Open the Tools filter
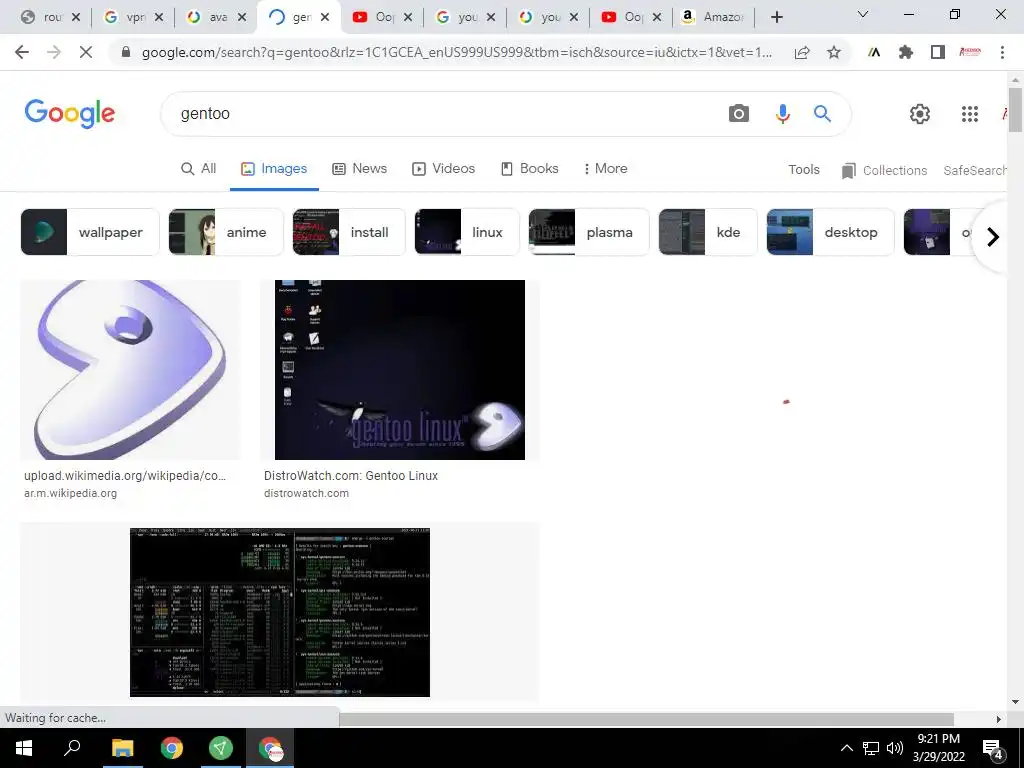Image resolution: width=1024 pixels, height=768 pixels. [803, 170]
